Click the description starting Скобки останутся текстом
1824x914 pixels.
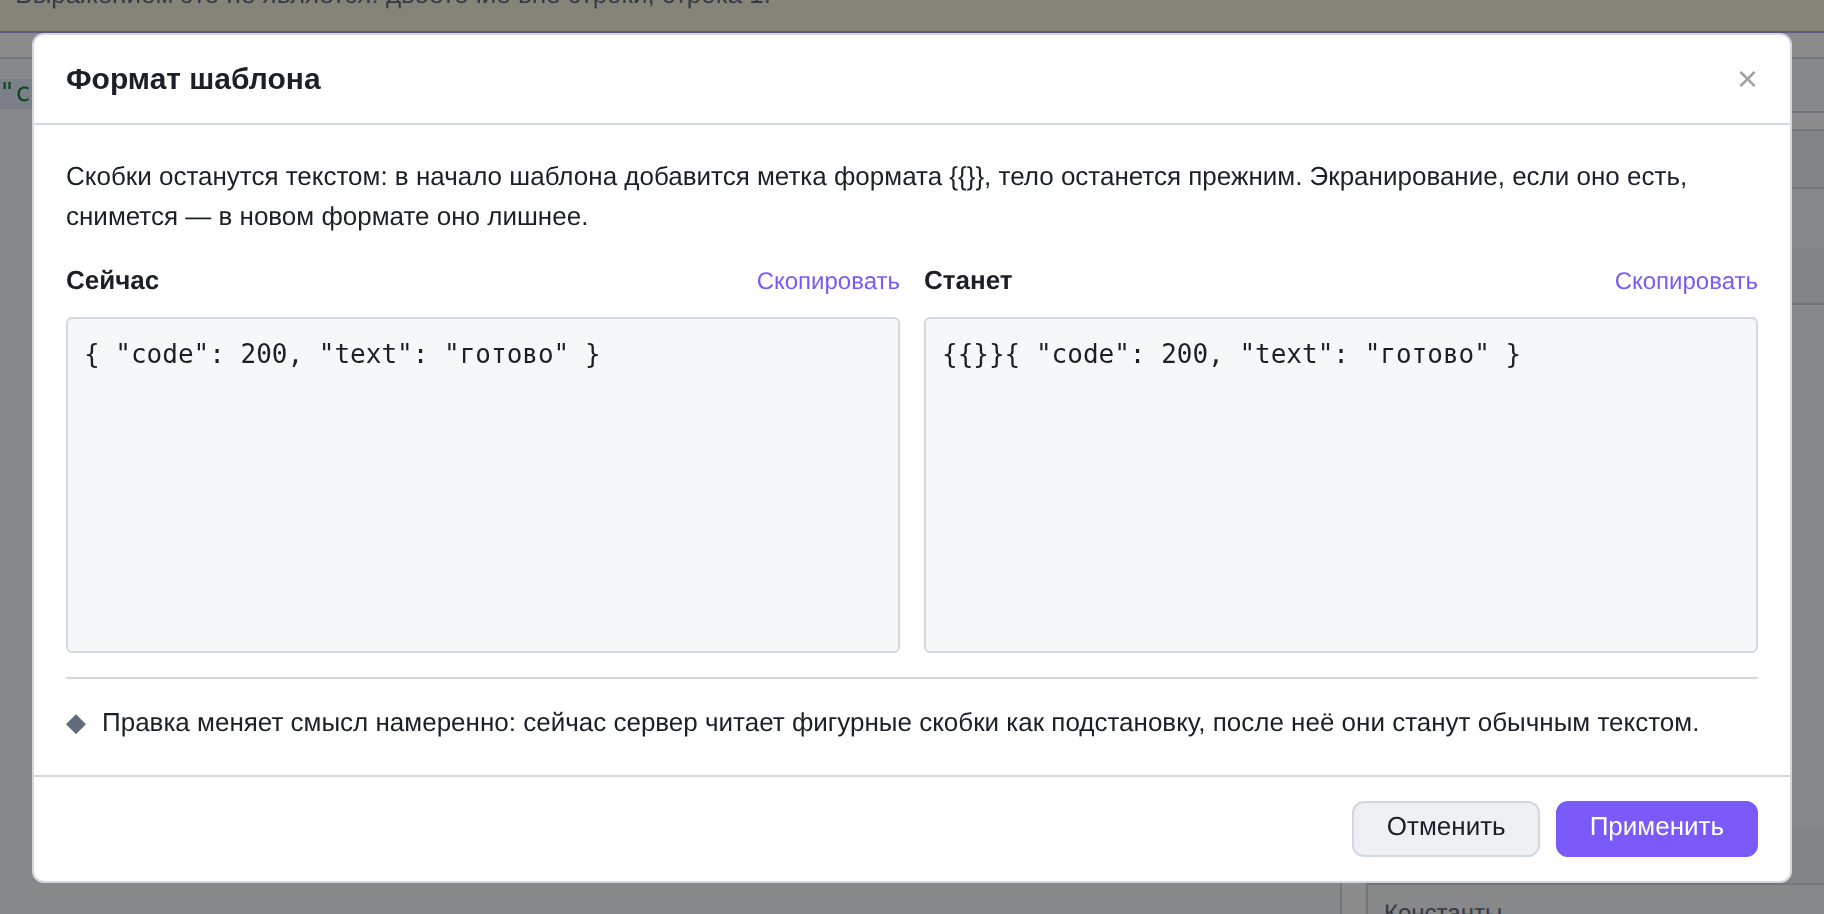877,197
